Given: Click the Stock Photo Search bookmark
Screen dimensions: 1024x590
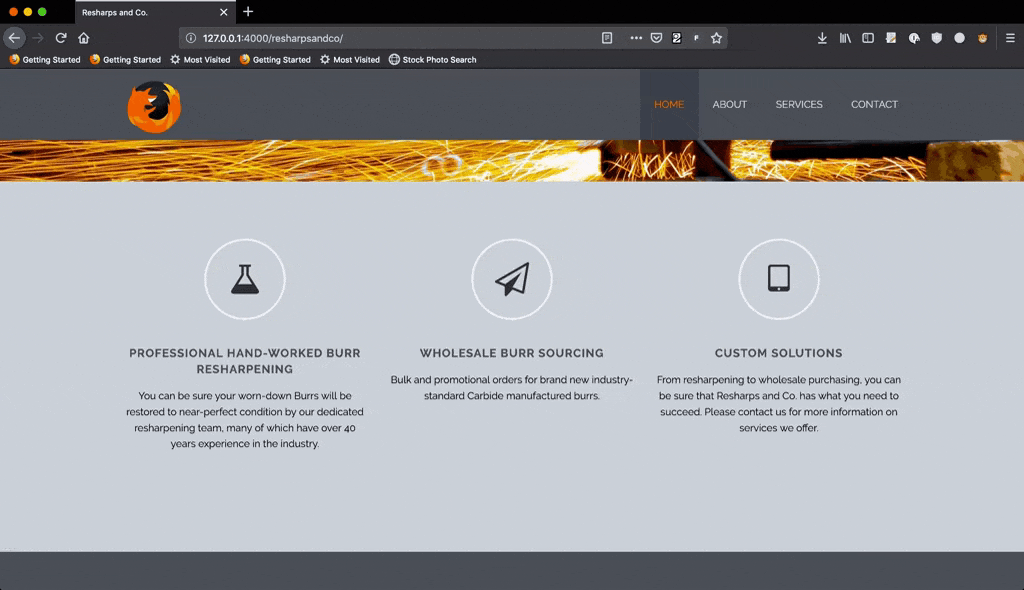Looking at the screenshot, I should point(432,60).
